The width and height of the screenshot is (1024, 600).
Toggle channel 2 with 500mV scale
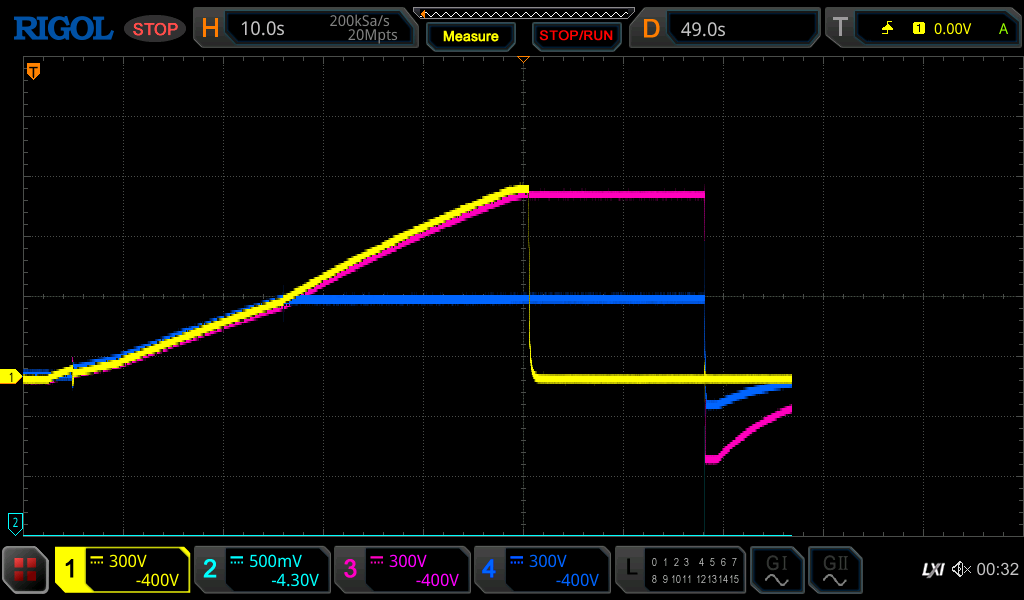point(262,570)
